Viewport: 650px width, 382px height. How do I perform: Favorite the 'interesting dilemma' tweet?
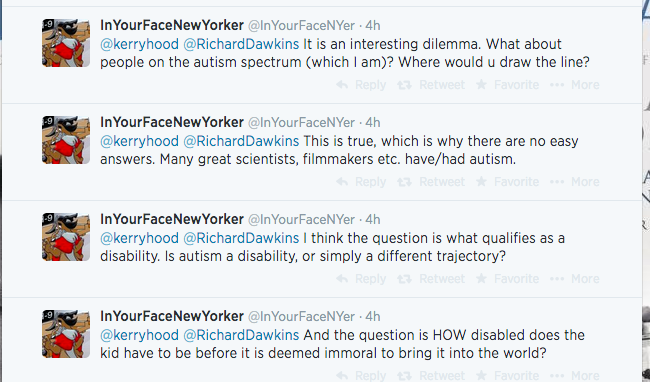pos(507,85)
